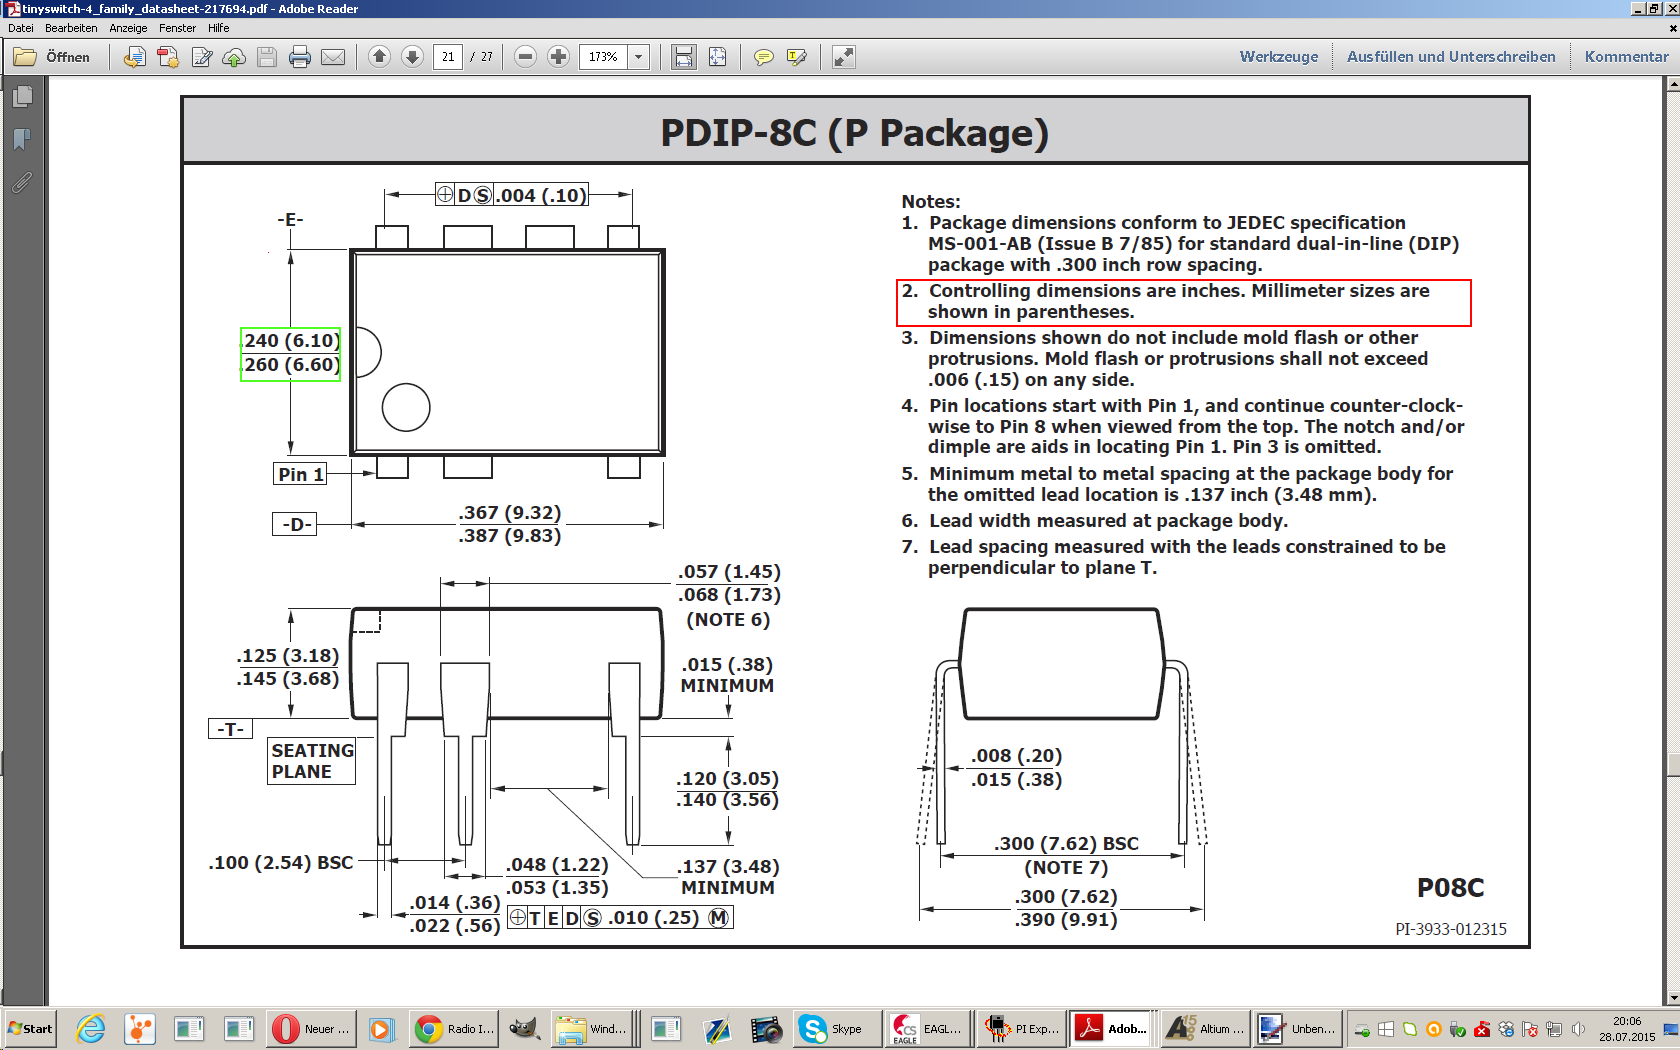
Task: Open the Kommentar panel
Action: [x=1626, y=57]
